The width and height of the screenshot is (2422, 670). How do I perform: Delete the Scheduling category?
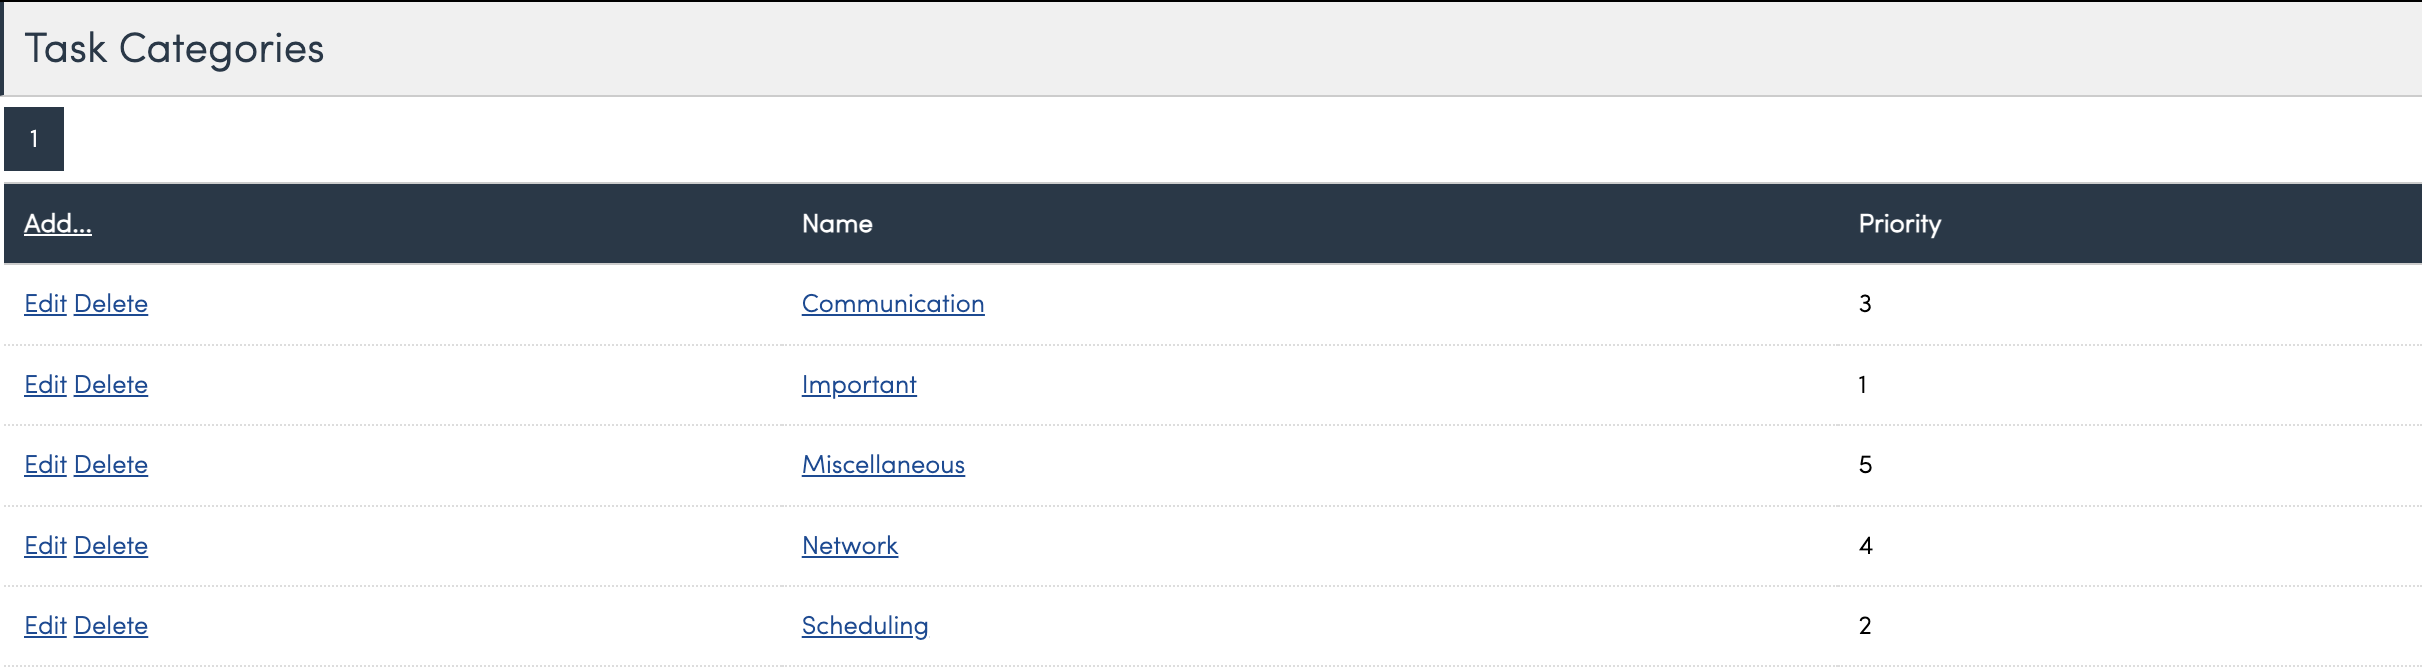pos(111,625)
